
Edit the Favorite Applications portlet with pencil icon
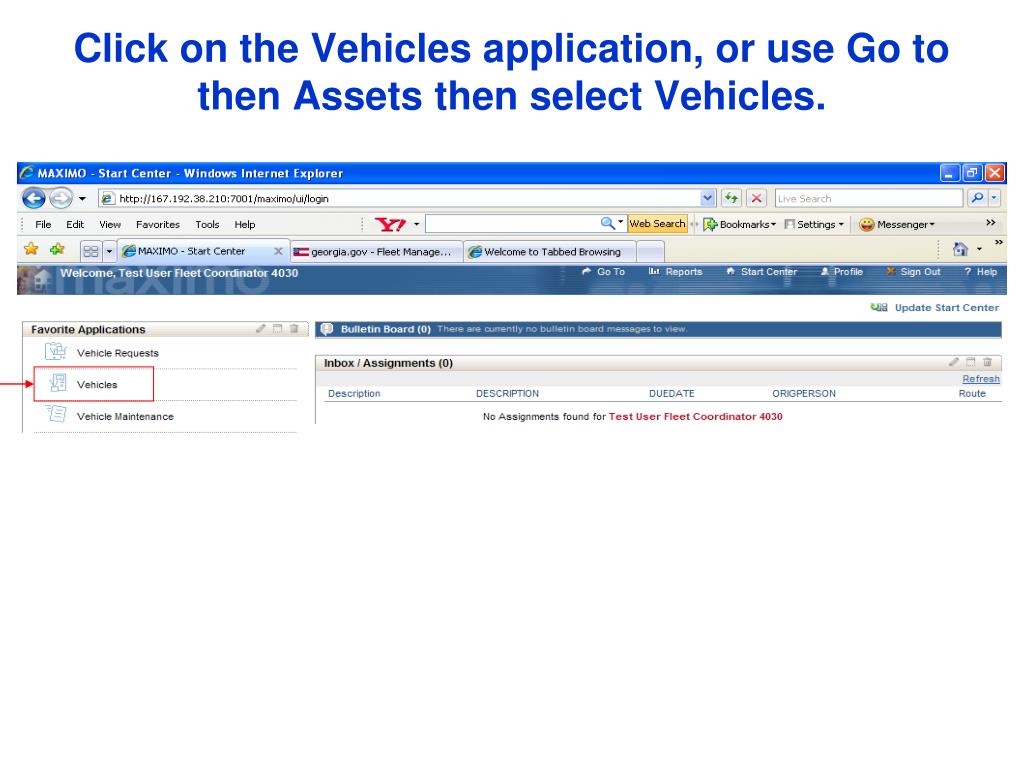[261, 328]
